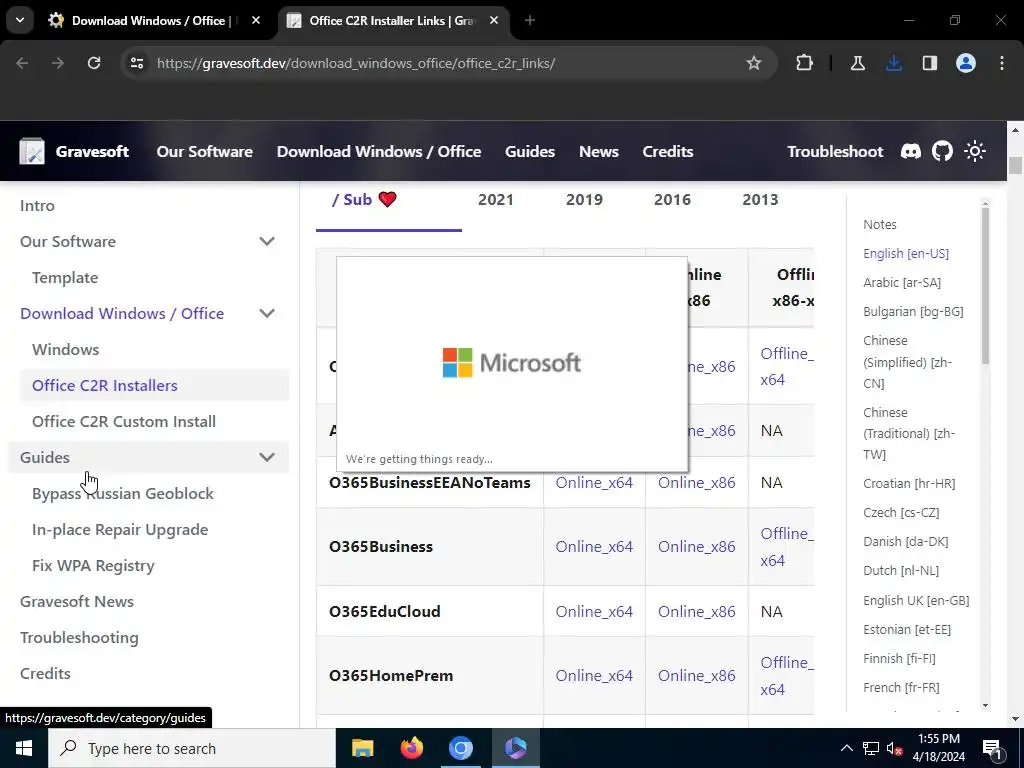Collapse Download Windows / Office sidebar chevron
1024x768 pixels.
pos(266,313)
